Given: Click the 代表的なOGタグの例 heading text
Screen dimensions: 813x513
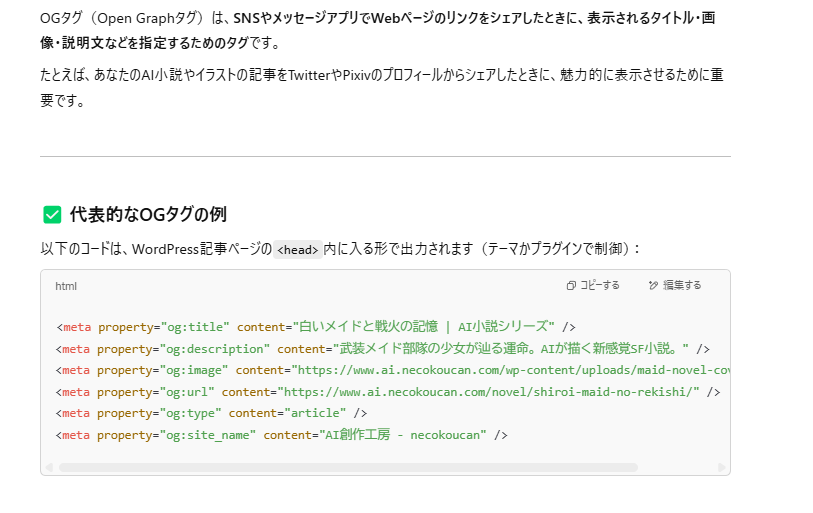Looking at the screenshot, I should click(x=148, y=214).
